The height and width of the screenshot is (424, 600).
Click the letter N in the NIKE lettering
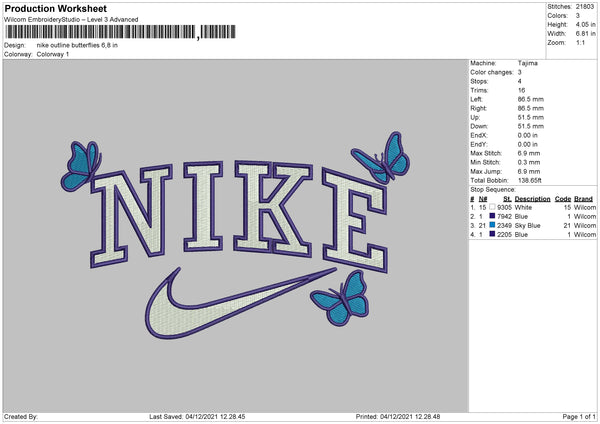coord(131,216)
